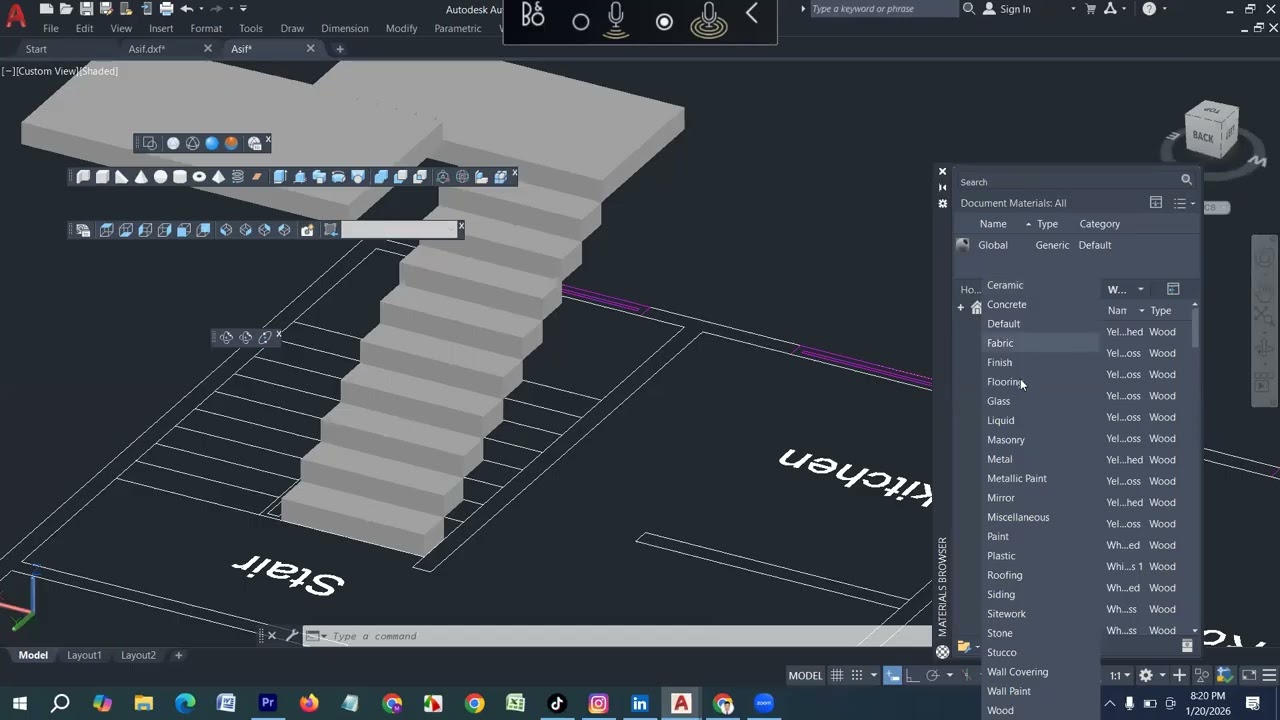Viewport: 1280px width, 720px height.
Task: Switch to the Layout1 tab
Action: [84, 655]
